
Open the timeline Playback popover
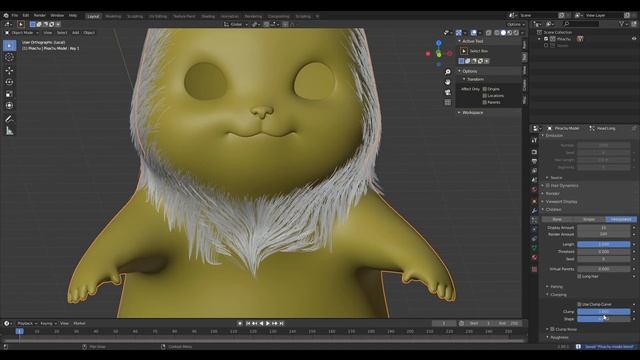(27, 323)
